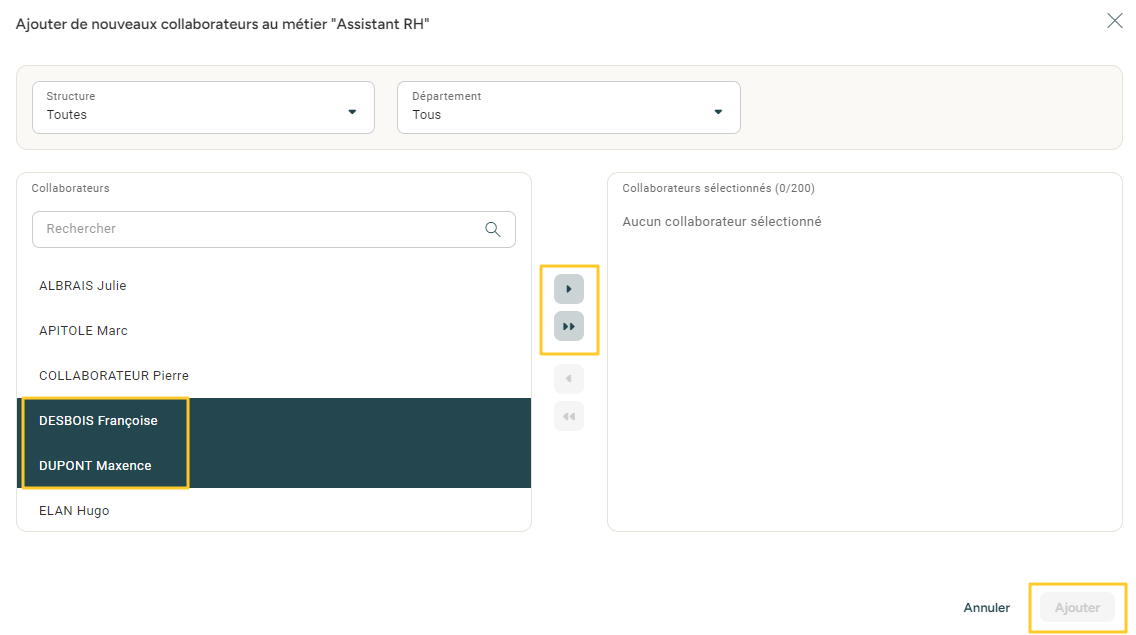
Task: Choose ELAN Hugo from the list
Action: click(x=74, y=511)
